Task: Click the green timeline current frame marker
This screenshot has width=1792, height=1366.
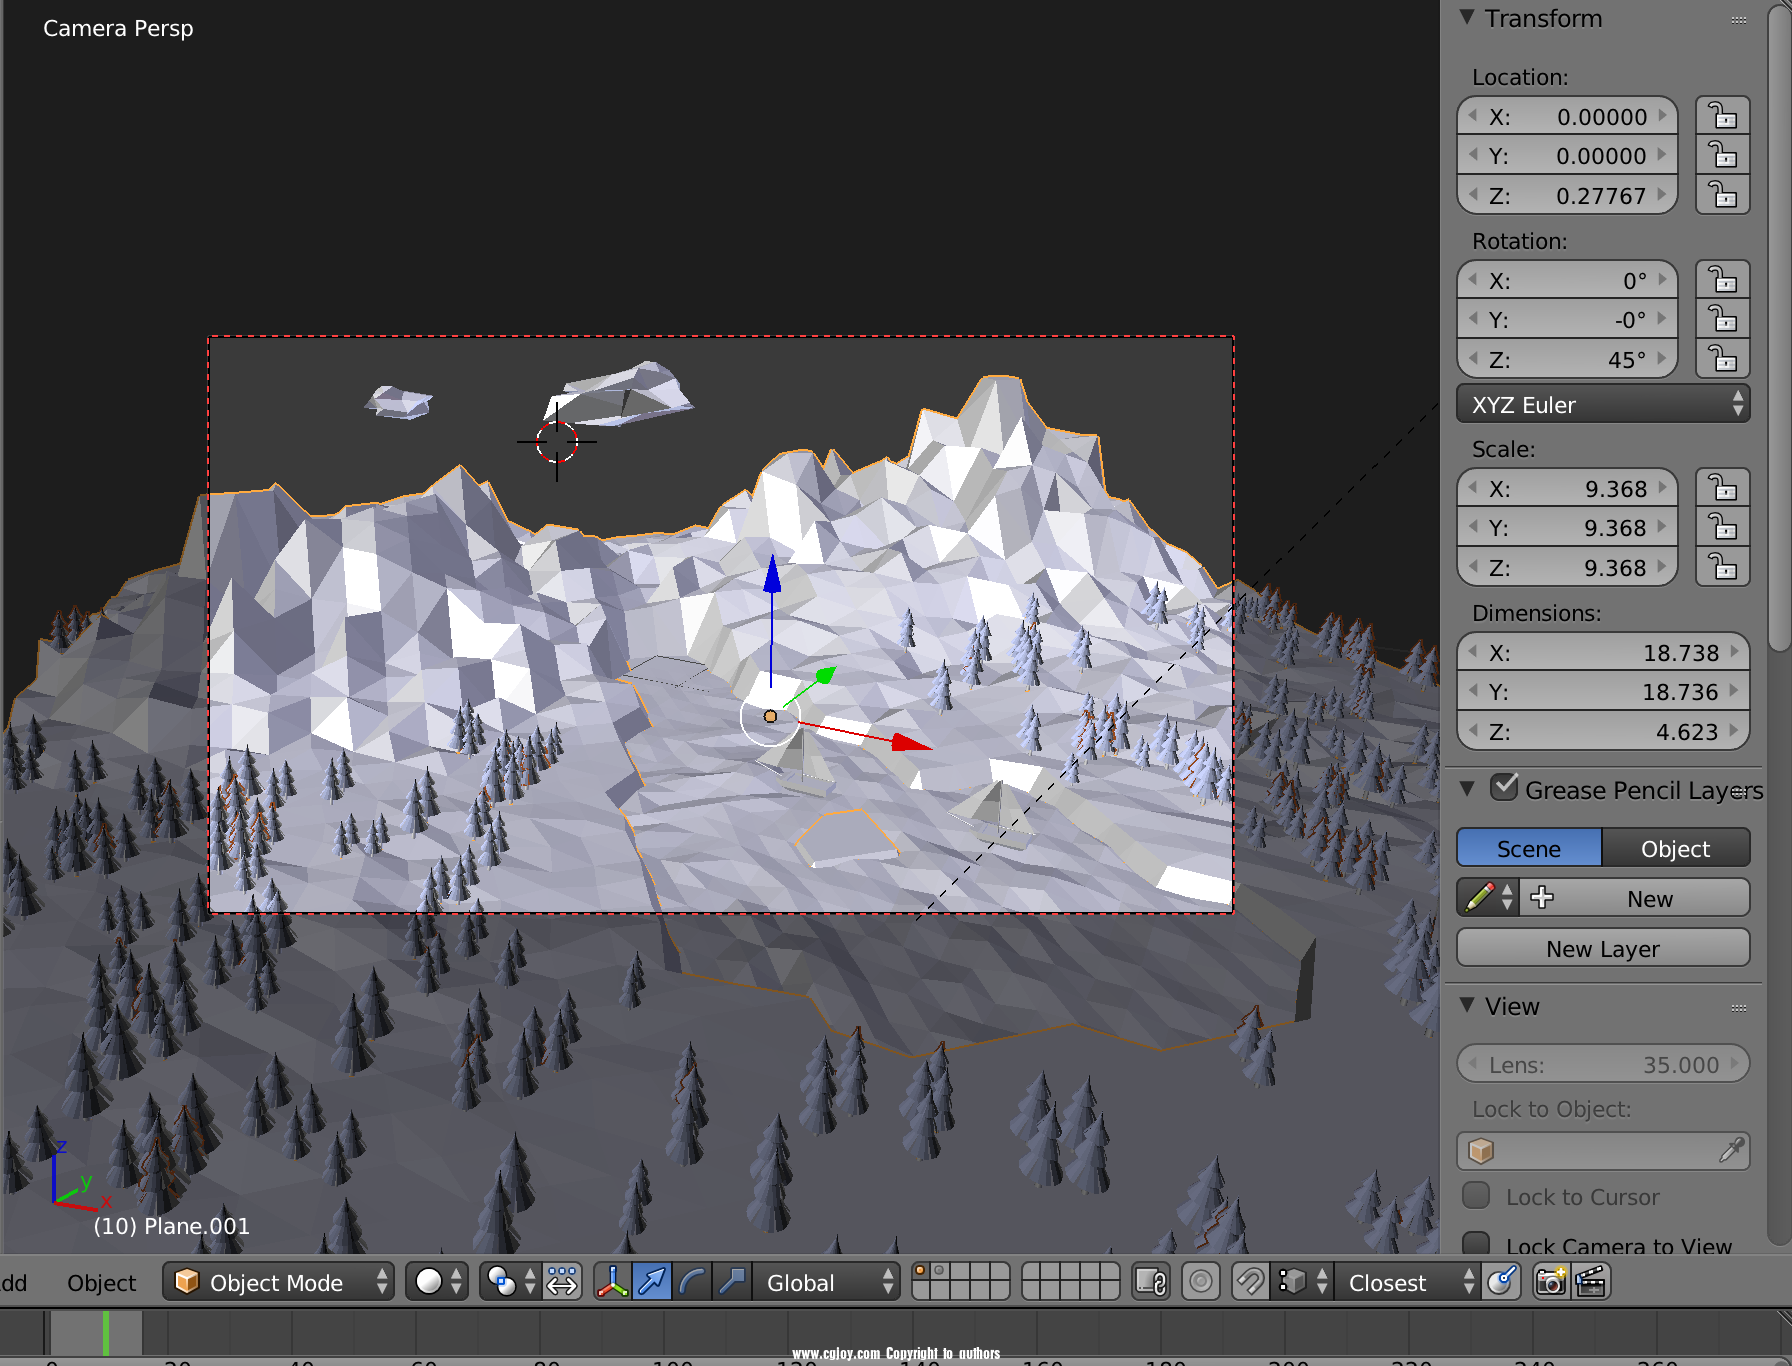Action: coord(106,1333)
